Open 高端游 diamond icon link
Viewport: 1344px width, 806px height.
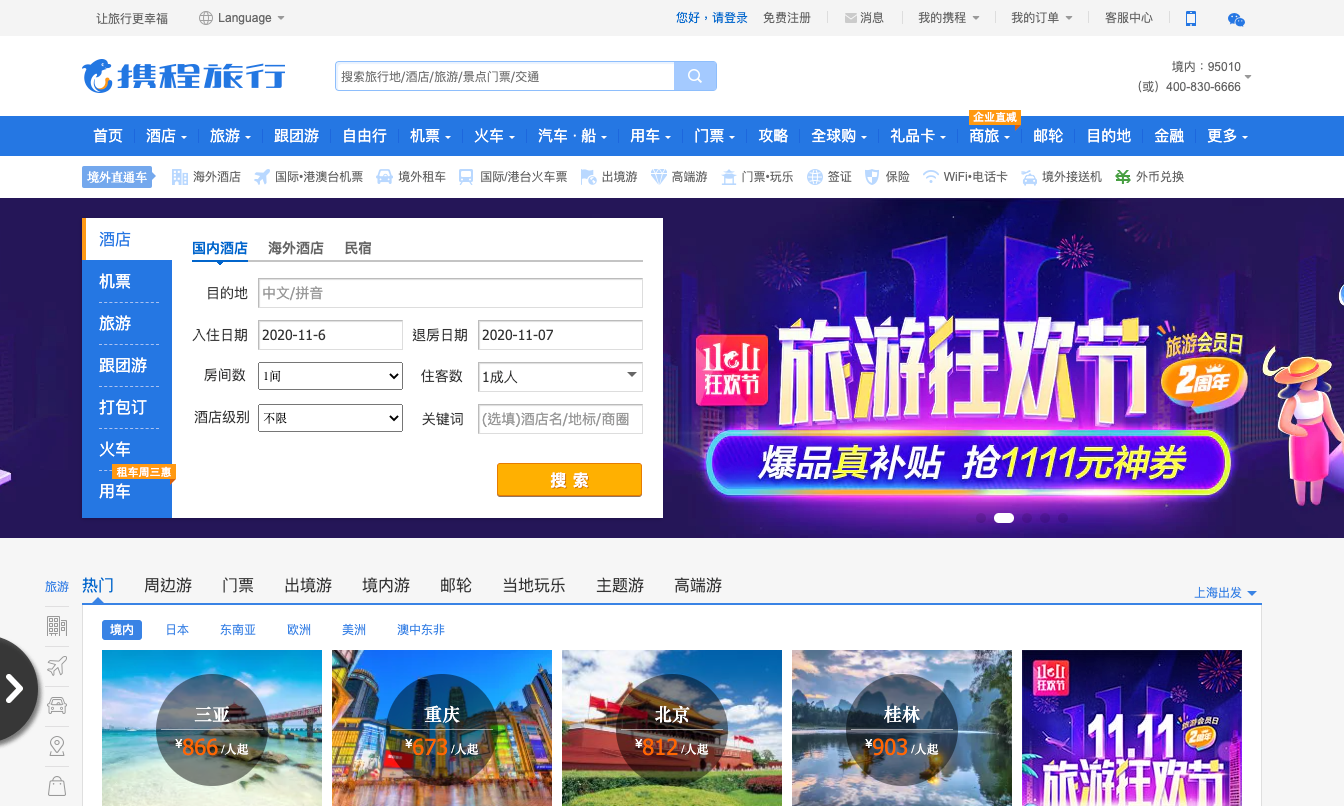(x=679, y=177)
